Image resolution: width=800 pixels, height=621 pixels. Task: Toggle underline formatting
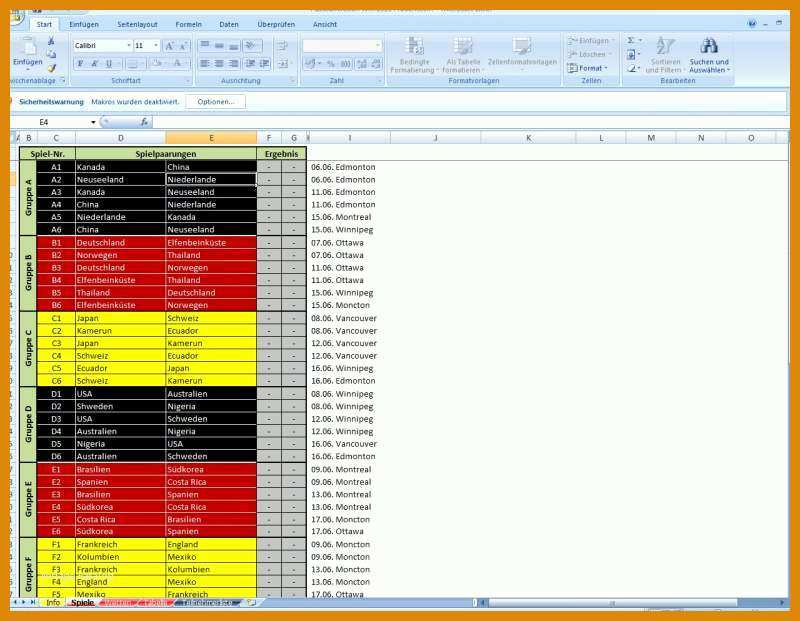point(109,64)
